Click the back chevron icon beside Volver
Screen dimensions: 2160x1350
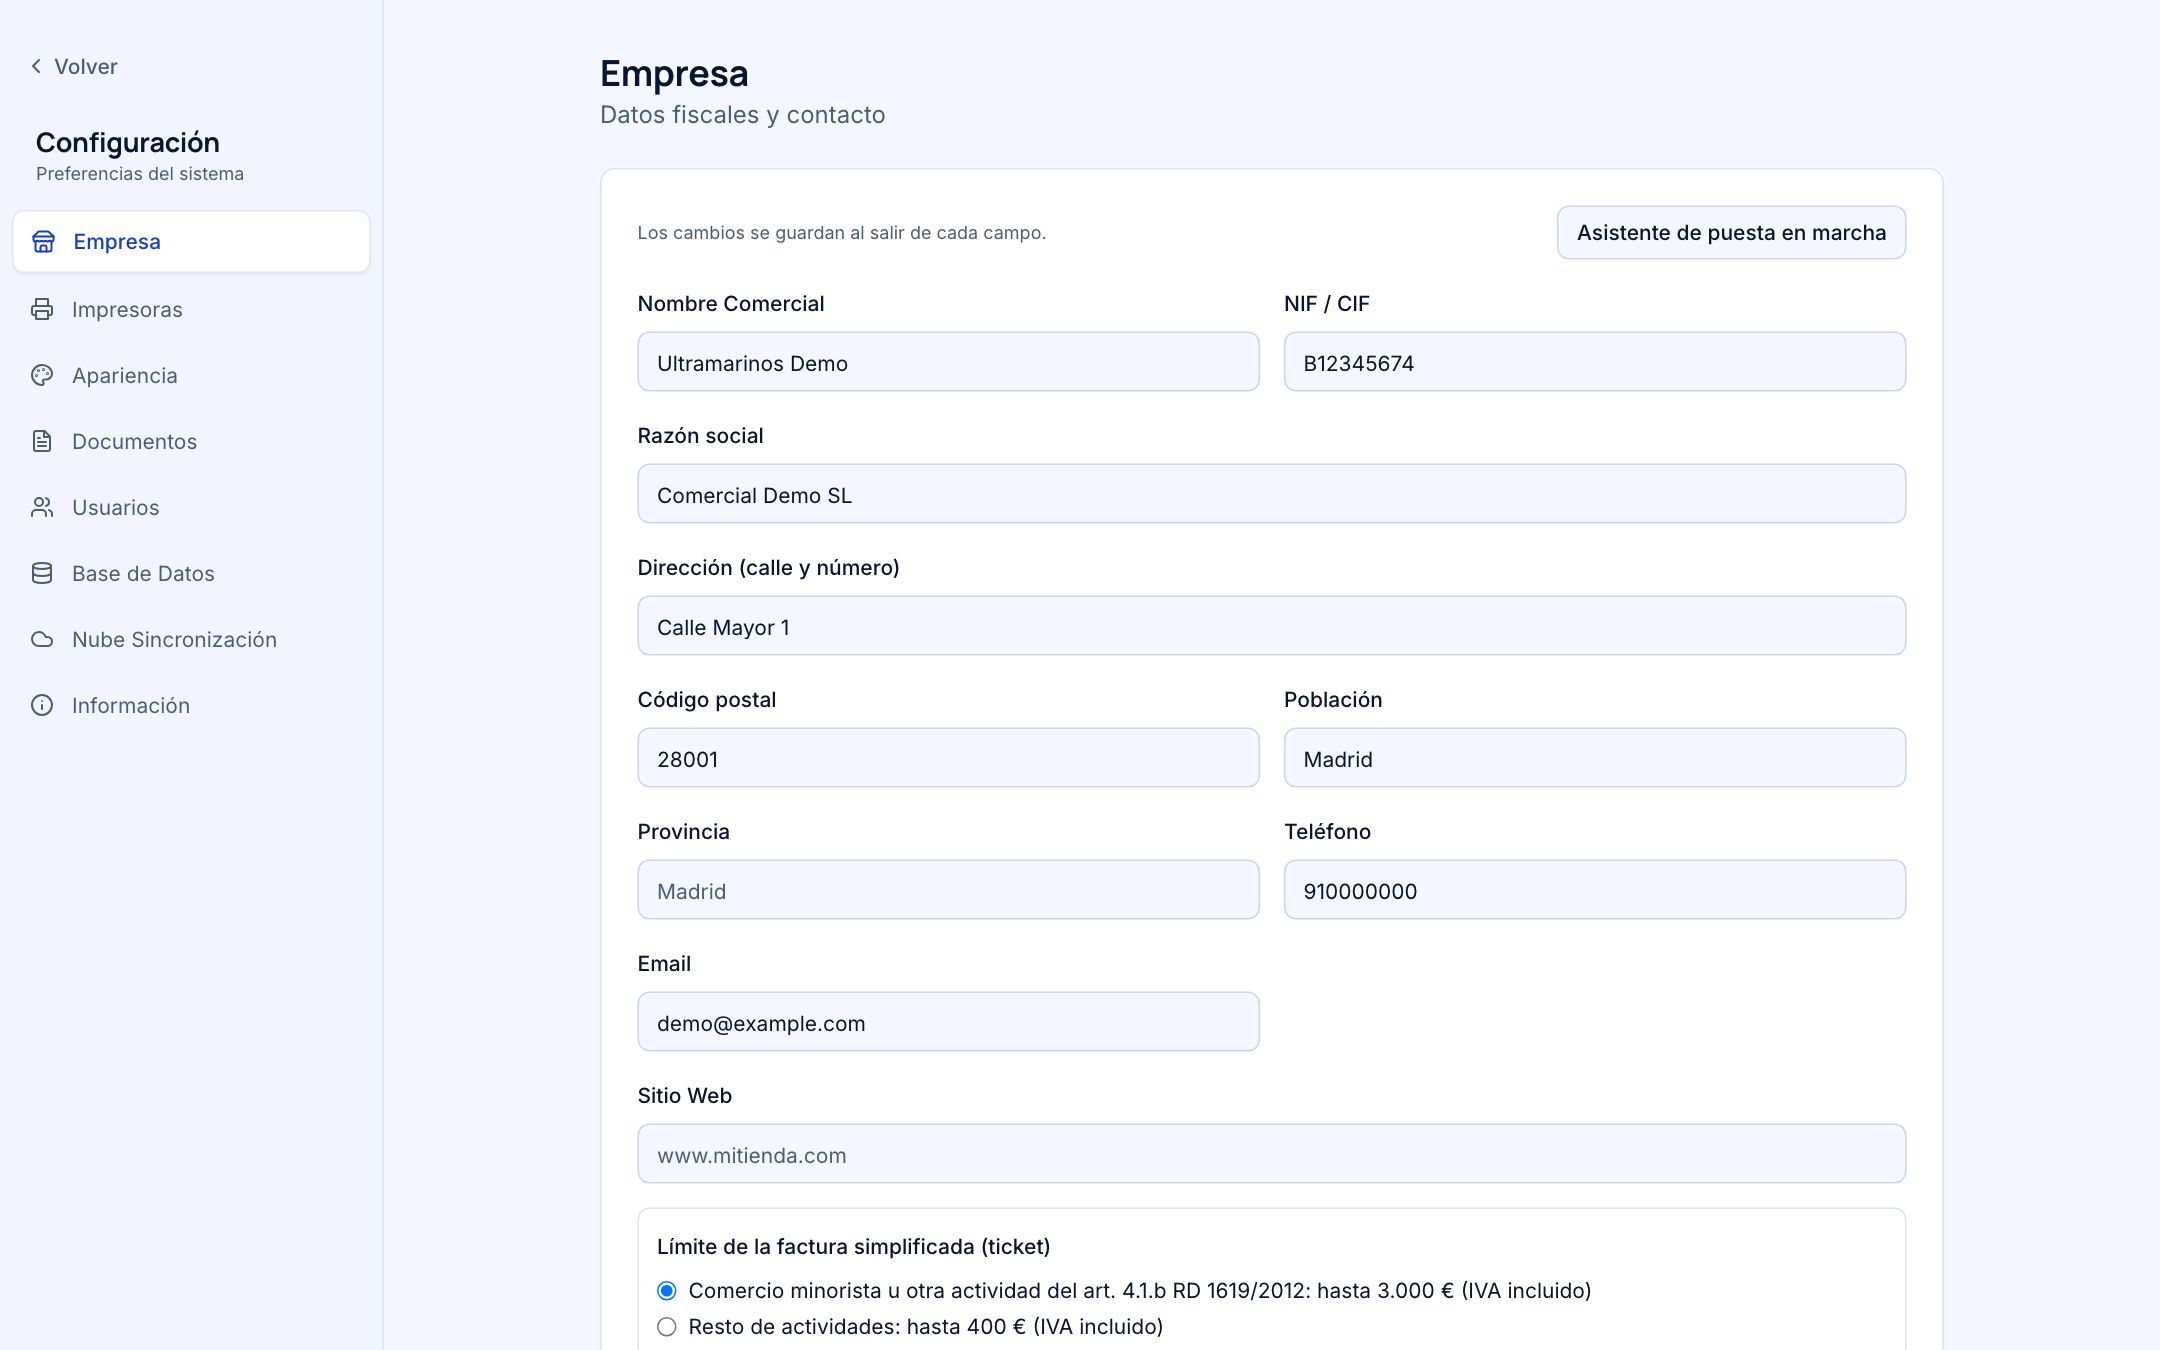36,66
